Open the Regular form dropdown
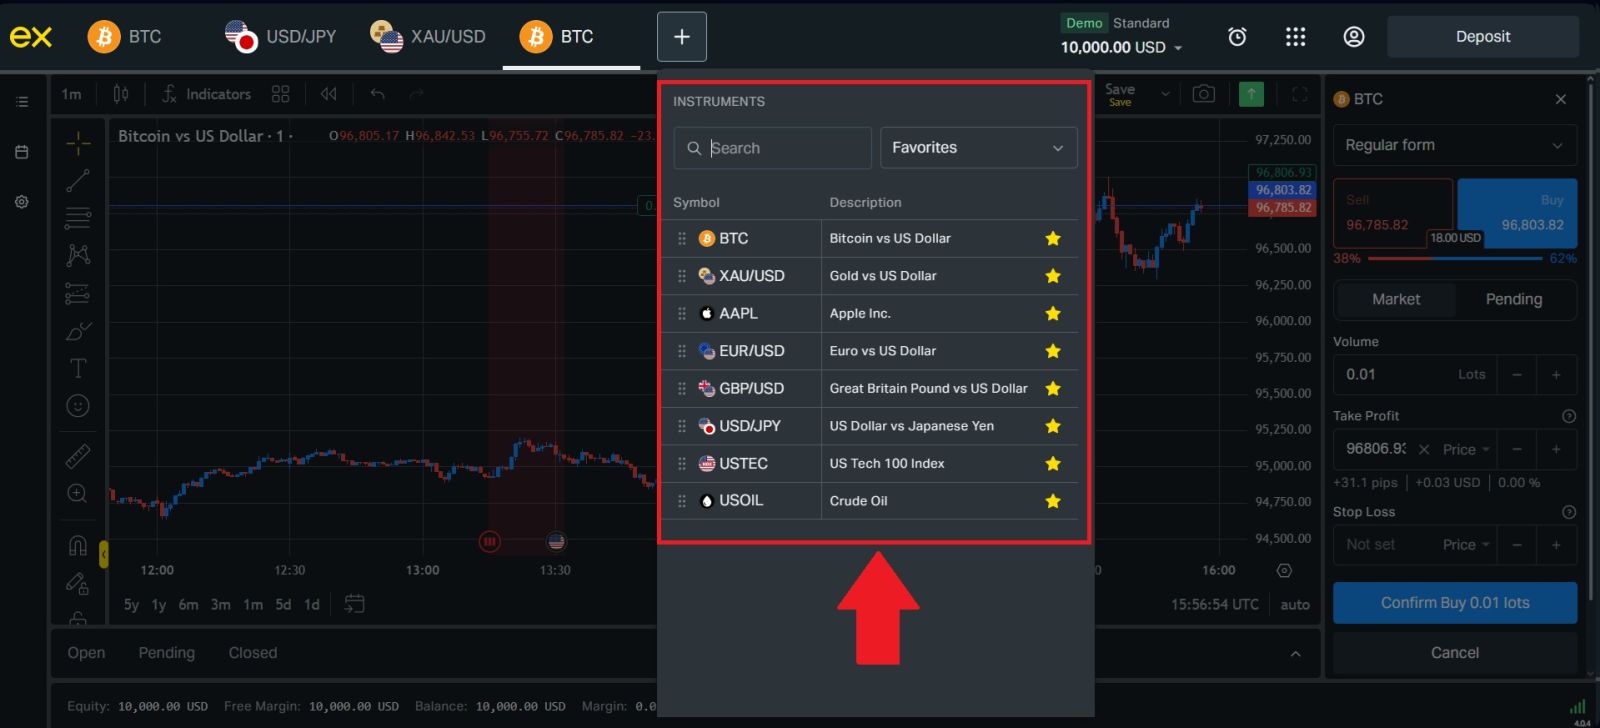The width and height of the screenshot is (1600, 728). coord(1454,145)
